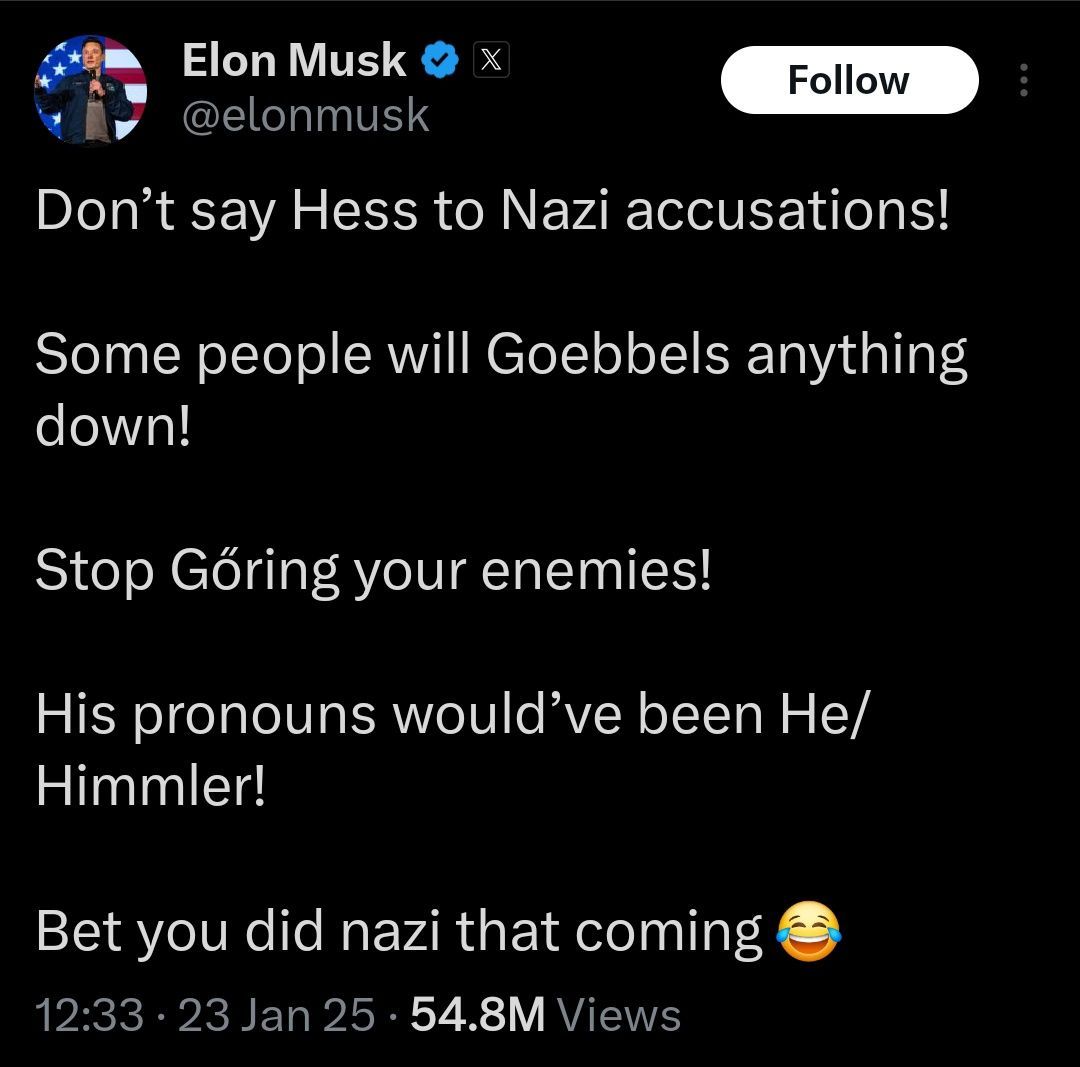Image resolution: width=1080 pixels, height=1067 pixels.
Task: Click the @elonmusk handle
Action: [305, 116]
